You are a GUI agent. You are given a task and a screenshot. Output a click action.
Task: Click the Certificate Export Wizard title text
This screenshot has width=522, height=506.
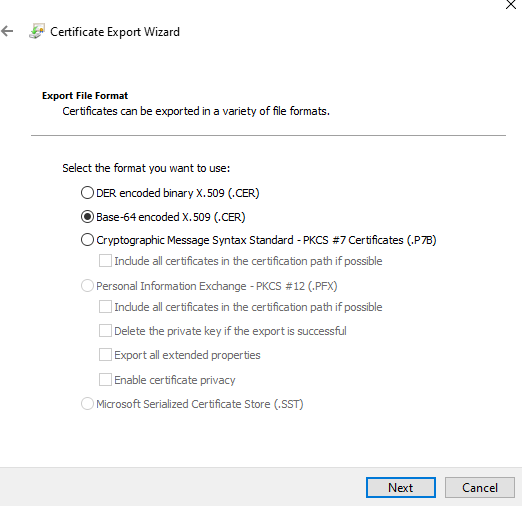point(115,32)
